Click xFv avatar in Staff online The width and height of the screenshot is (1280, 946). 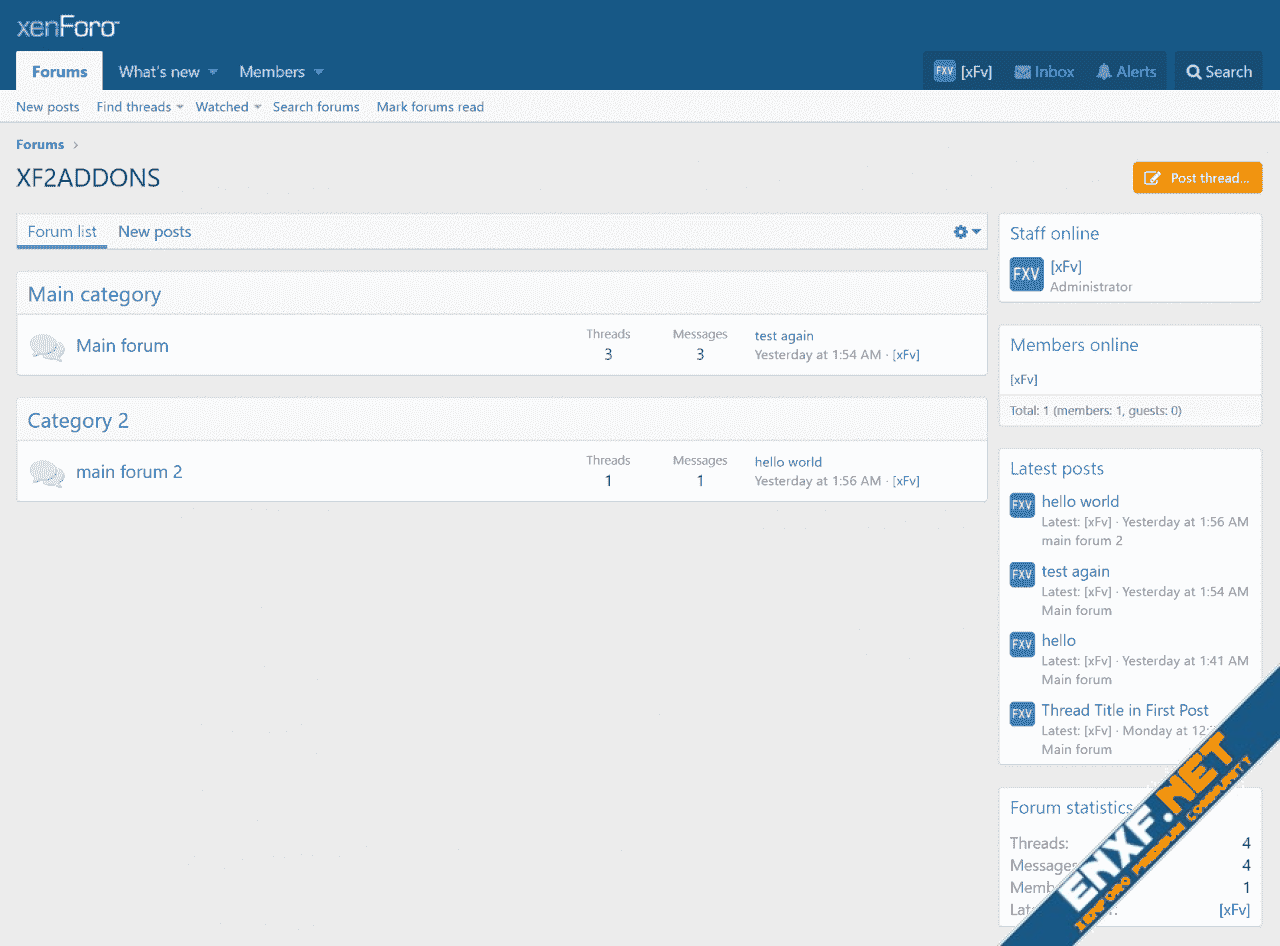tap(1026, 275)
